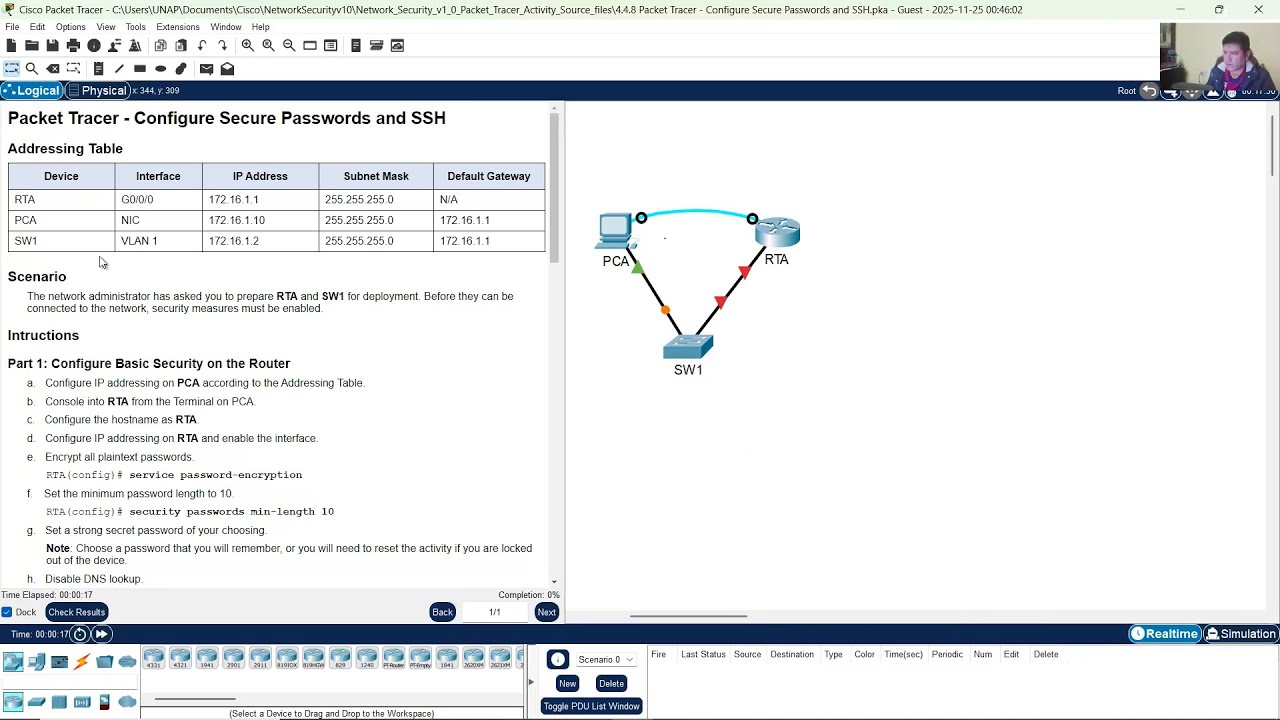The height and width of the screenshot is (720, 1280).
Task: Click the scenario information icon
Action: (x=558, y=659)
